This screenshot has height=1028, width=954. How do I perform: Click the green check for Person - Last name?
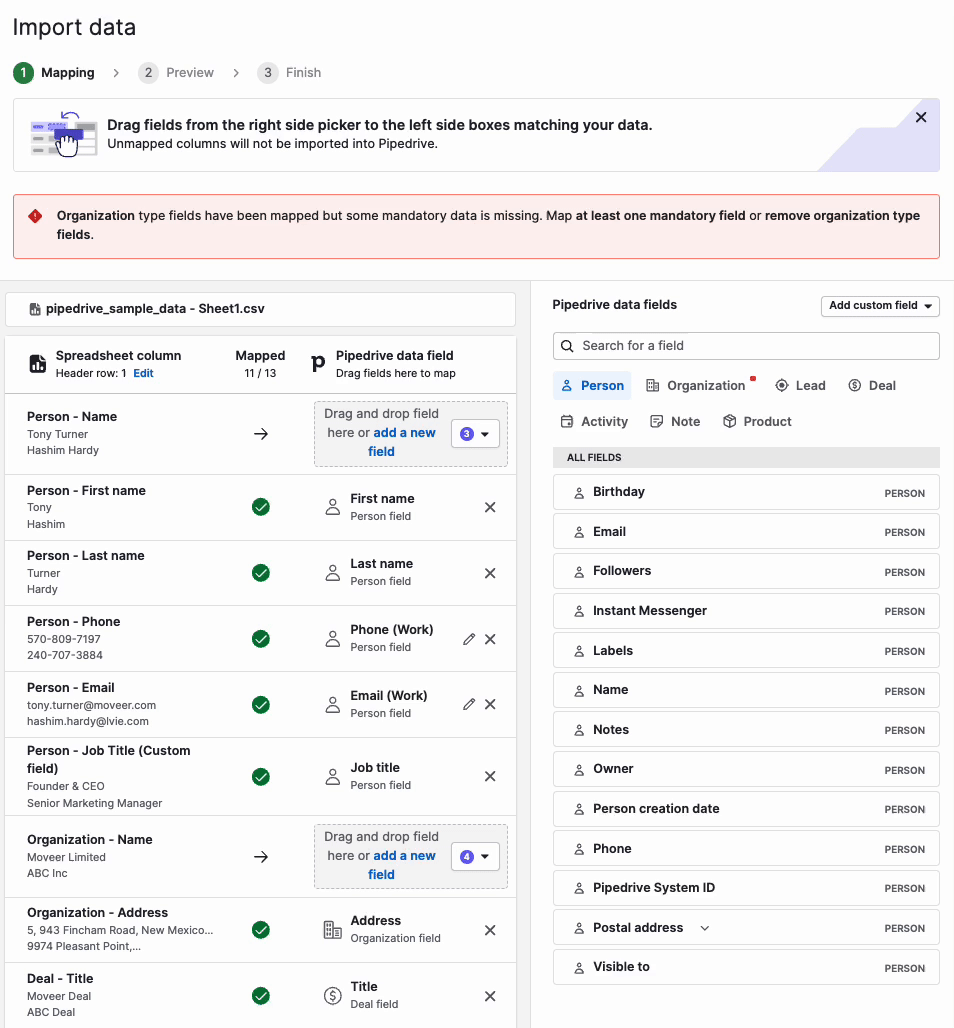coord(261,573)
